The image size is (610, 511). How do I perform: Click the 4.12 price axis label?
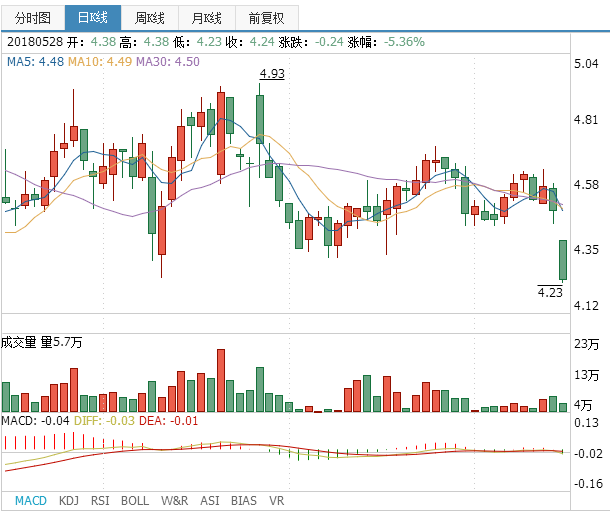586,305
